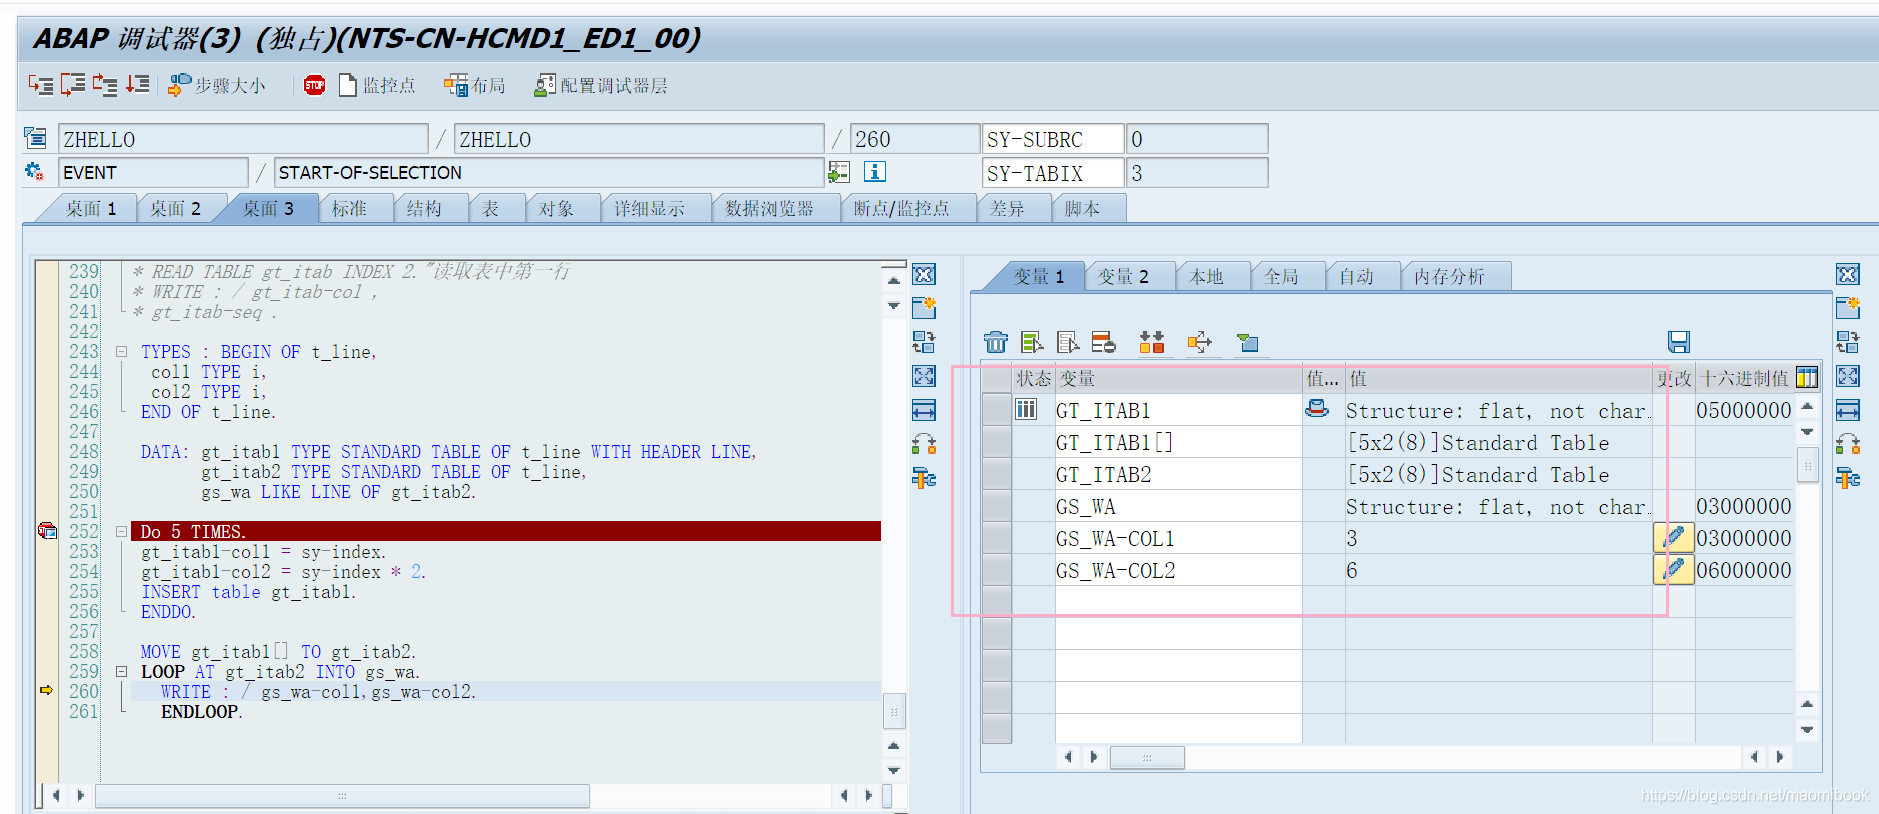Image resolution: width=1879 pixels, height=814 pixels.
Task: Click the blue information icon
Action: click(x=875, y=172)
